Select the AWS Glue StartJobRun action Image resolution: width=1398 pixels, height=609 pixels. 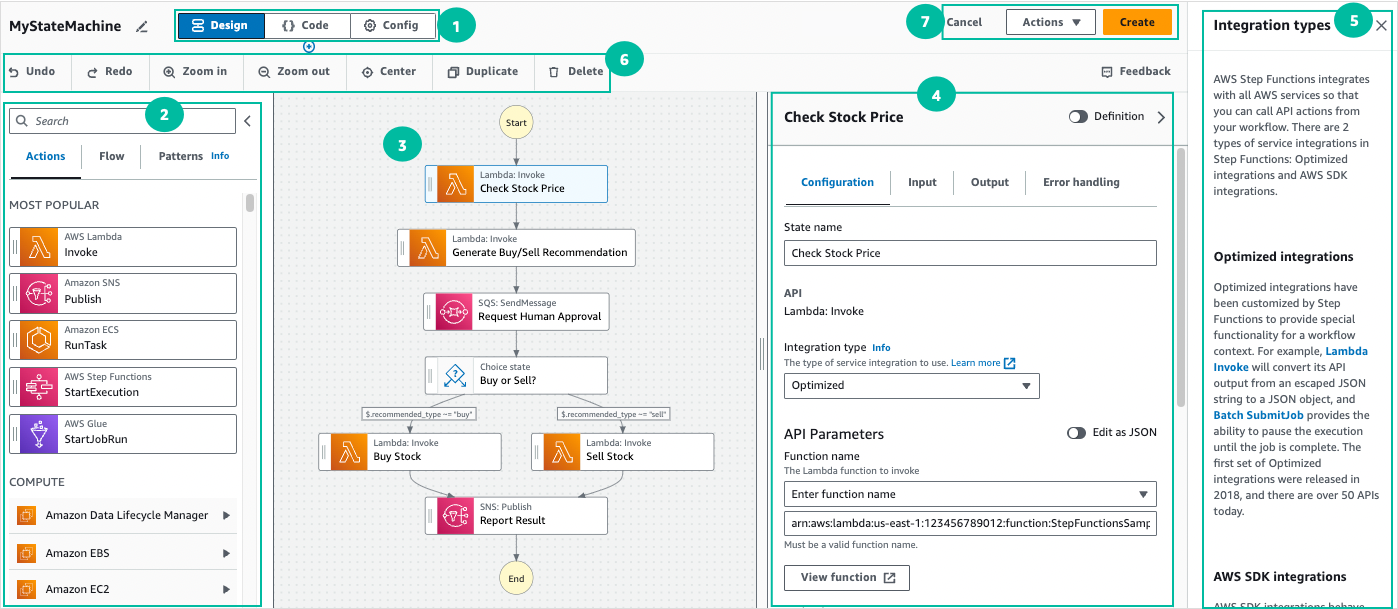click(122, 434)
